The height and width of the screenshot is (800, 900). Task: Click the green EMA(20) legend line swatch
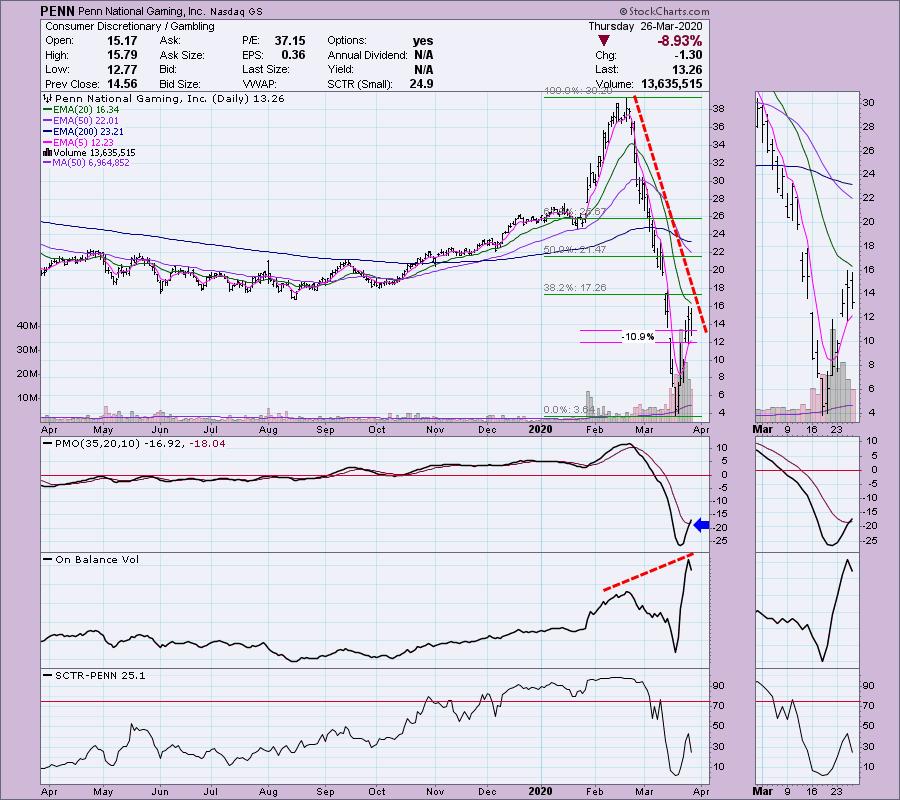48,110
